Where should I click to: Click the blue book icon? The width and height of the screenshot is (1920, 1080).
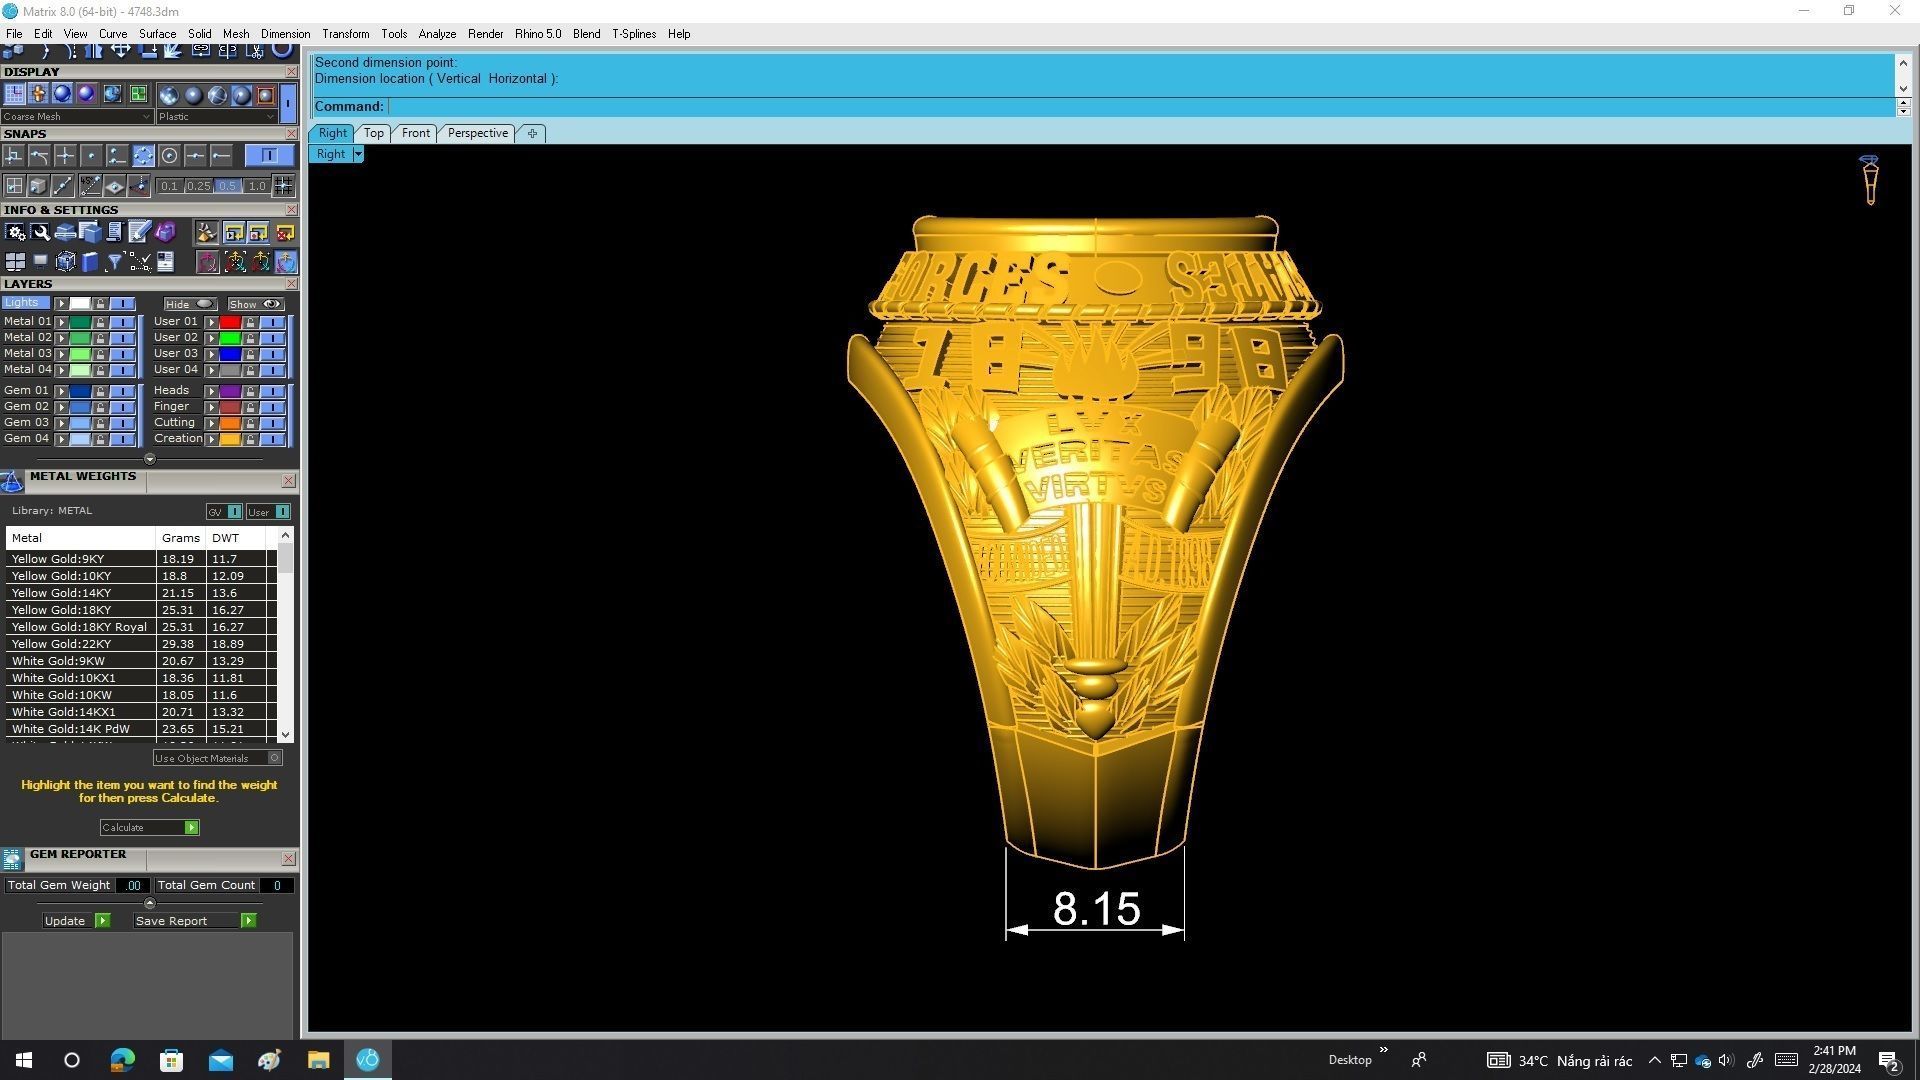[x=90, y=262]
